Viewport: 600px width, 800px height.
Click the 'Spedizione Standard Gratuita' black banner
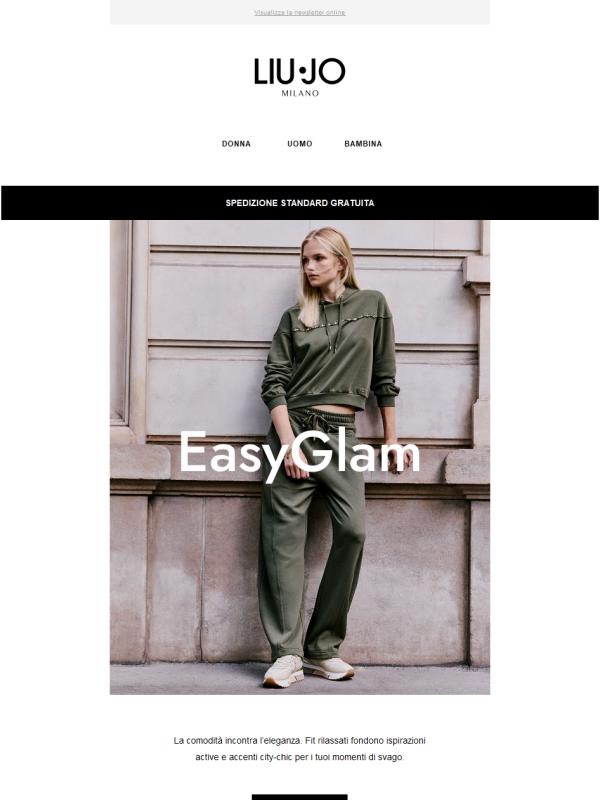coord(300,203)
